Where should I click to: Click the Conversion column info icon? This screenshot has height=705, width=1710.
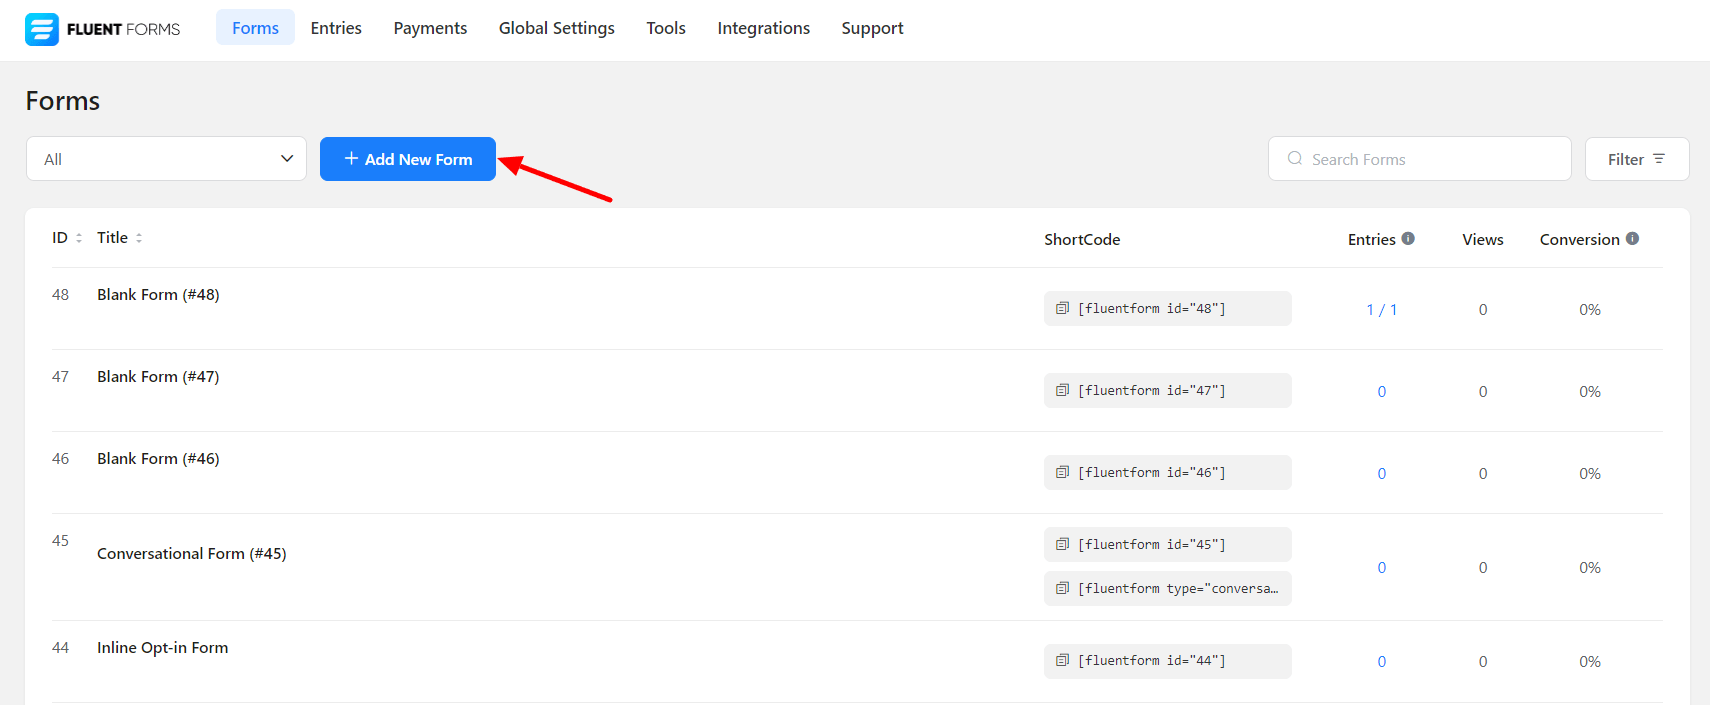tap(1632, 238)
